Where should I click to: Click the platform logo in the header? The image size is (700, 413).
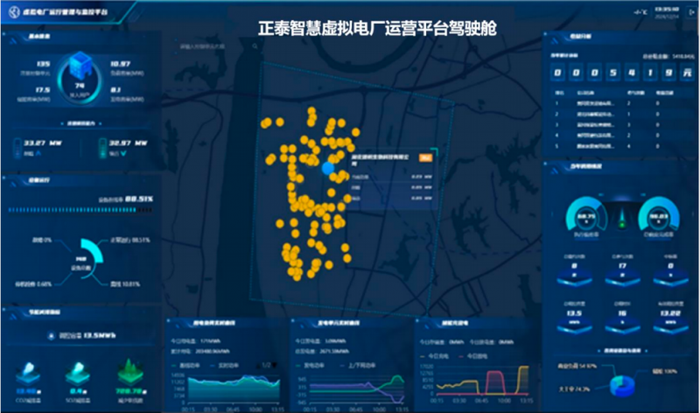coord(14,12)
